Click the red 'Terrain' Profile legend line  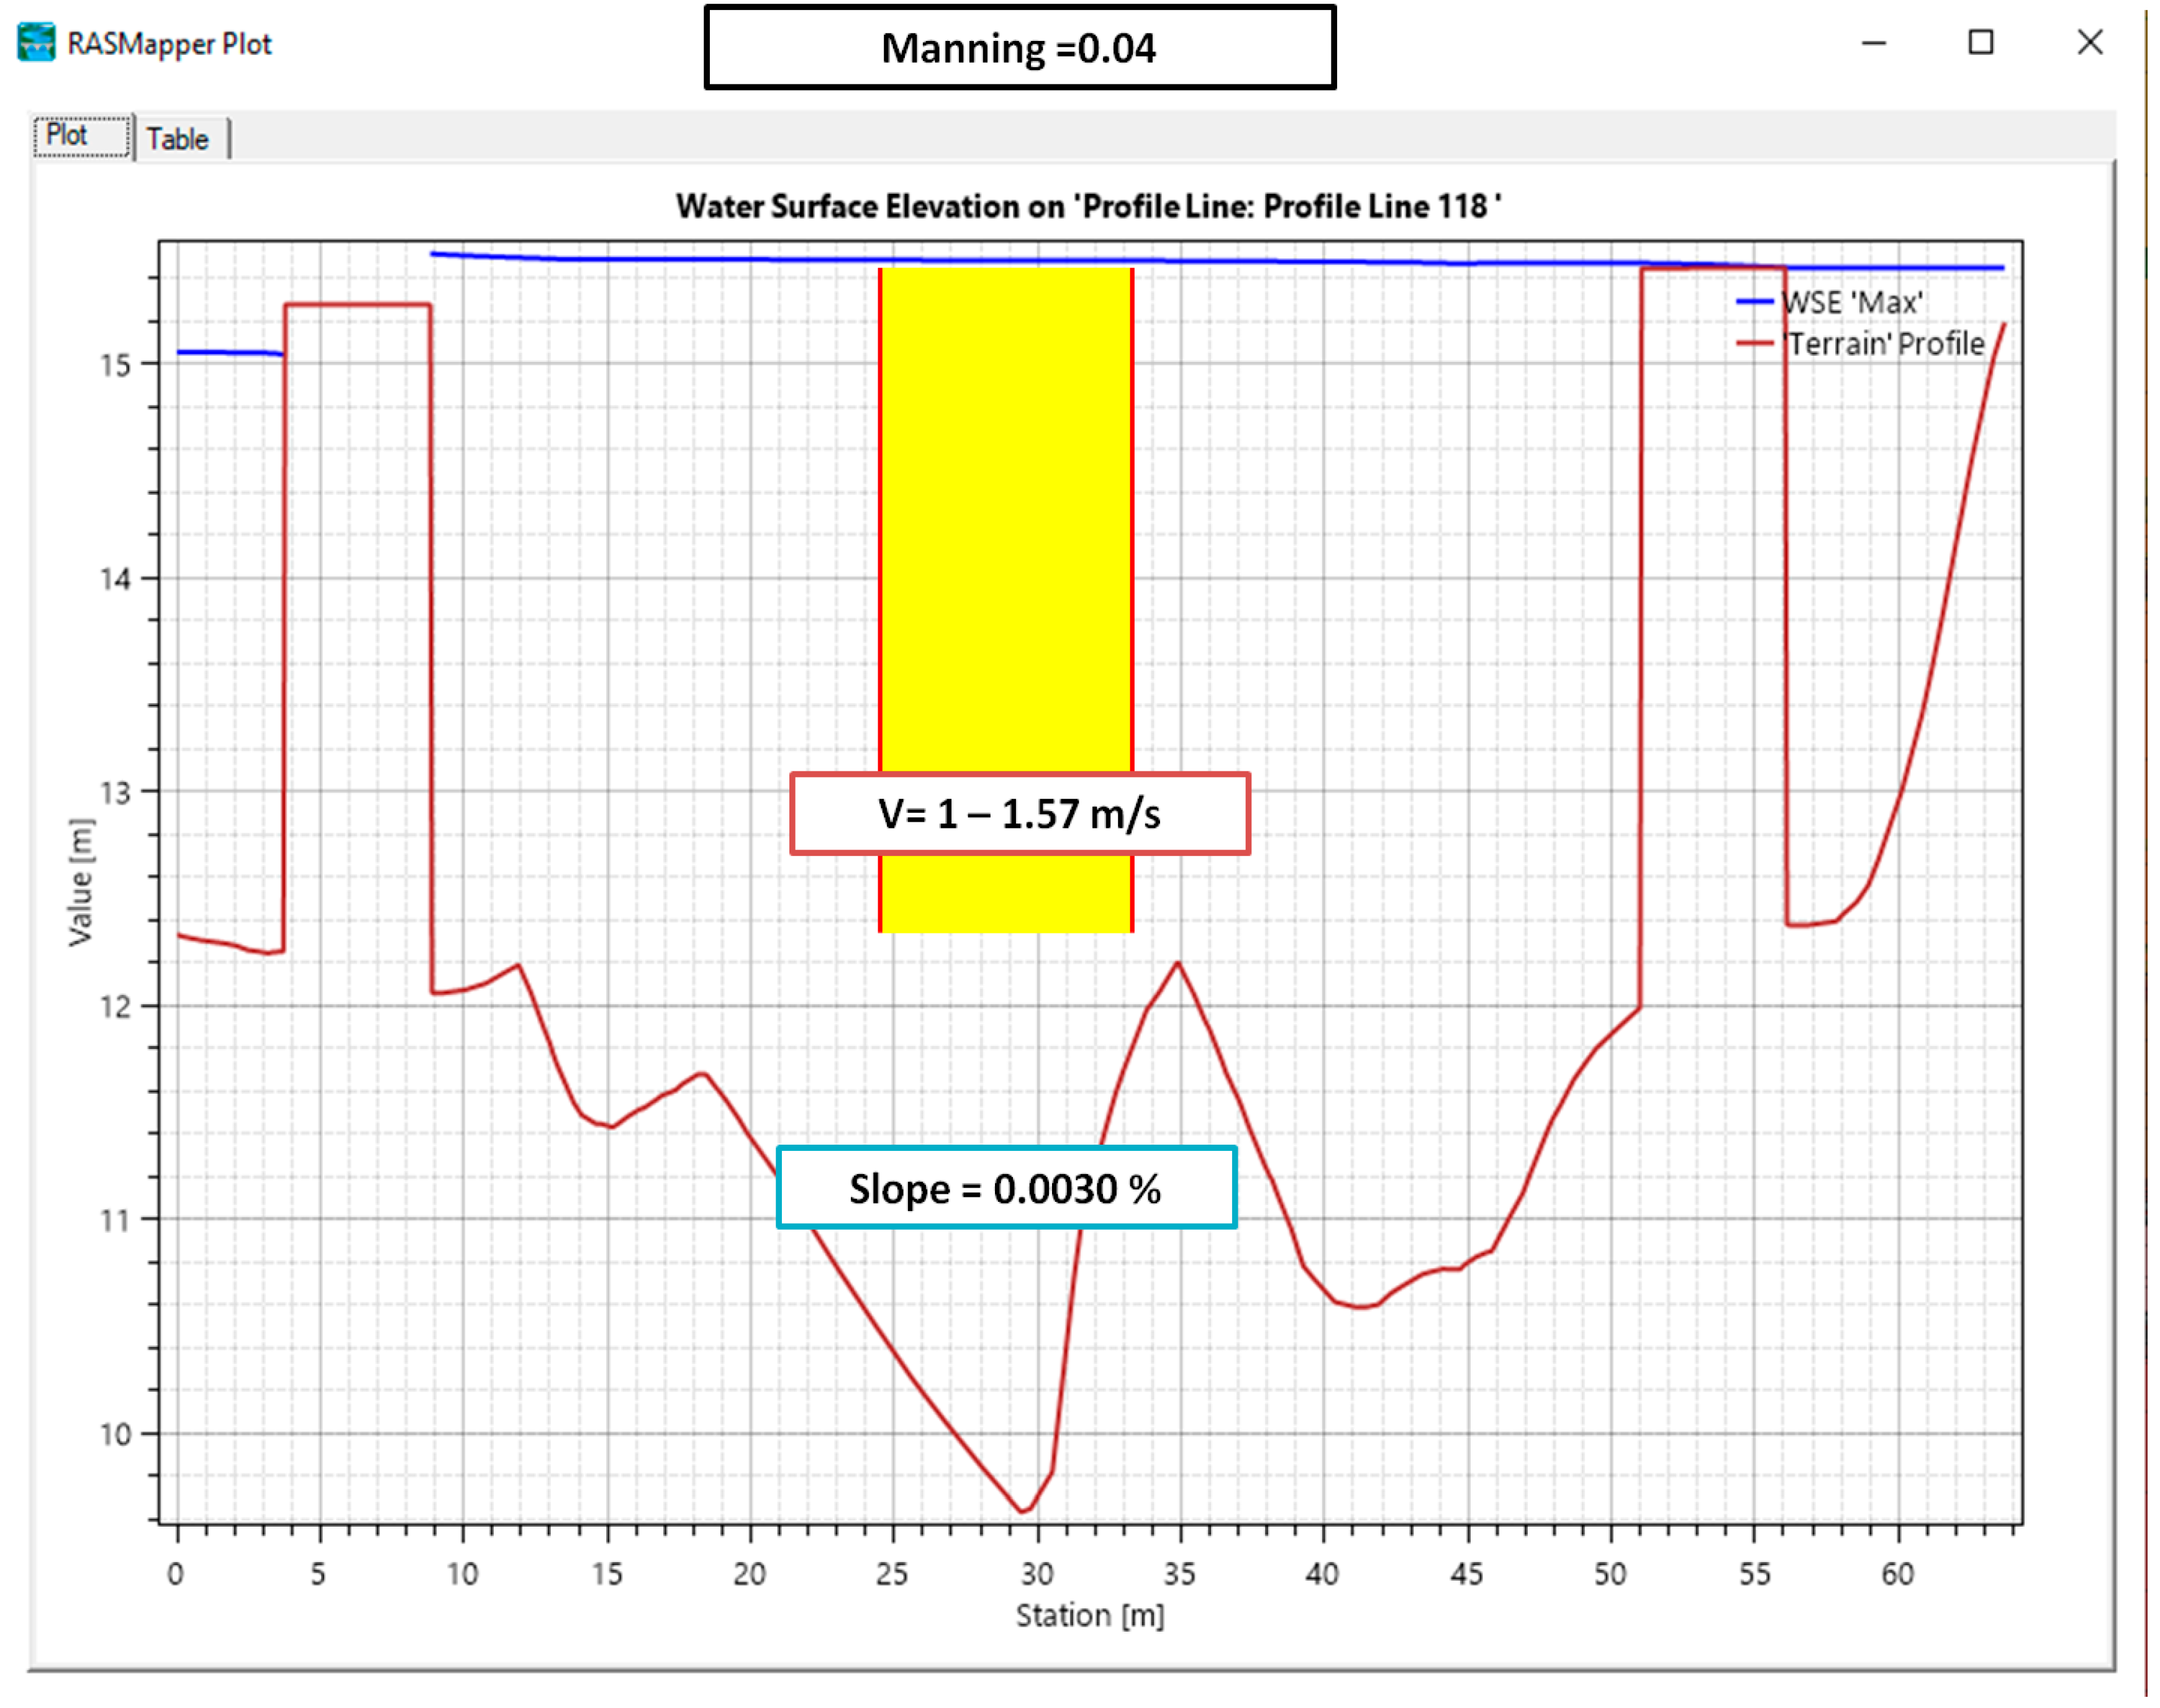pos(1754,343)
